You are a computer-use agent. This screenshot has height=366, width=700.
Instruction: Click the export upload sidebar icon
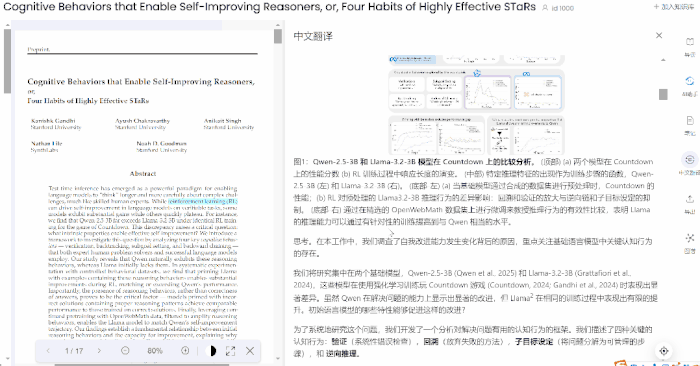[690, 199]
